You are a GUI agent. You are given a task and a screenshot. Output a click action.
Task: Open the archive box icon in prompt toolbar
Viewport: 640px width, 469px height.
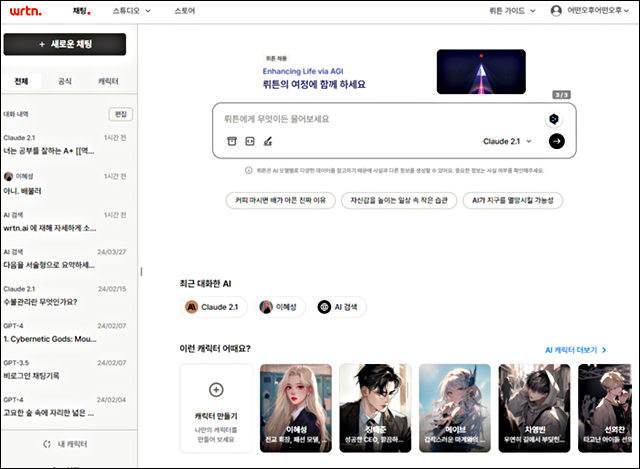pyautogui.click(x=231, y=141)
